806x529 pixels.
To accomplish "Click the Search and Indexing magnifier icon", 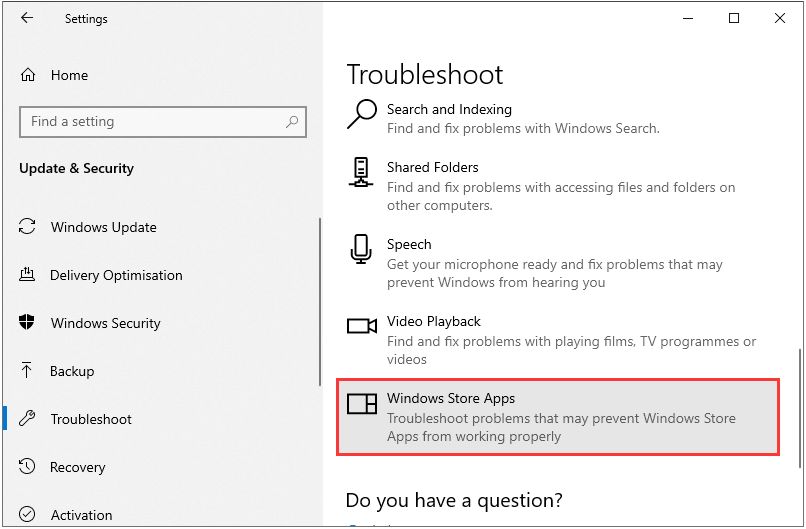I will pos(362,114).
